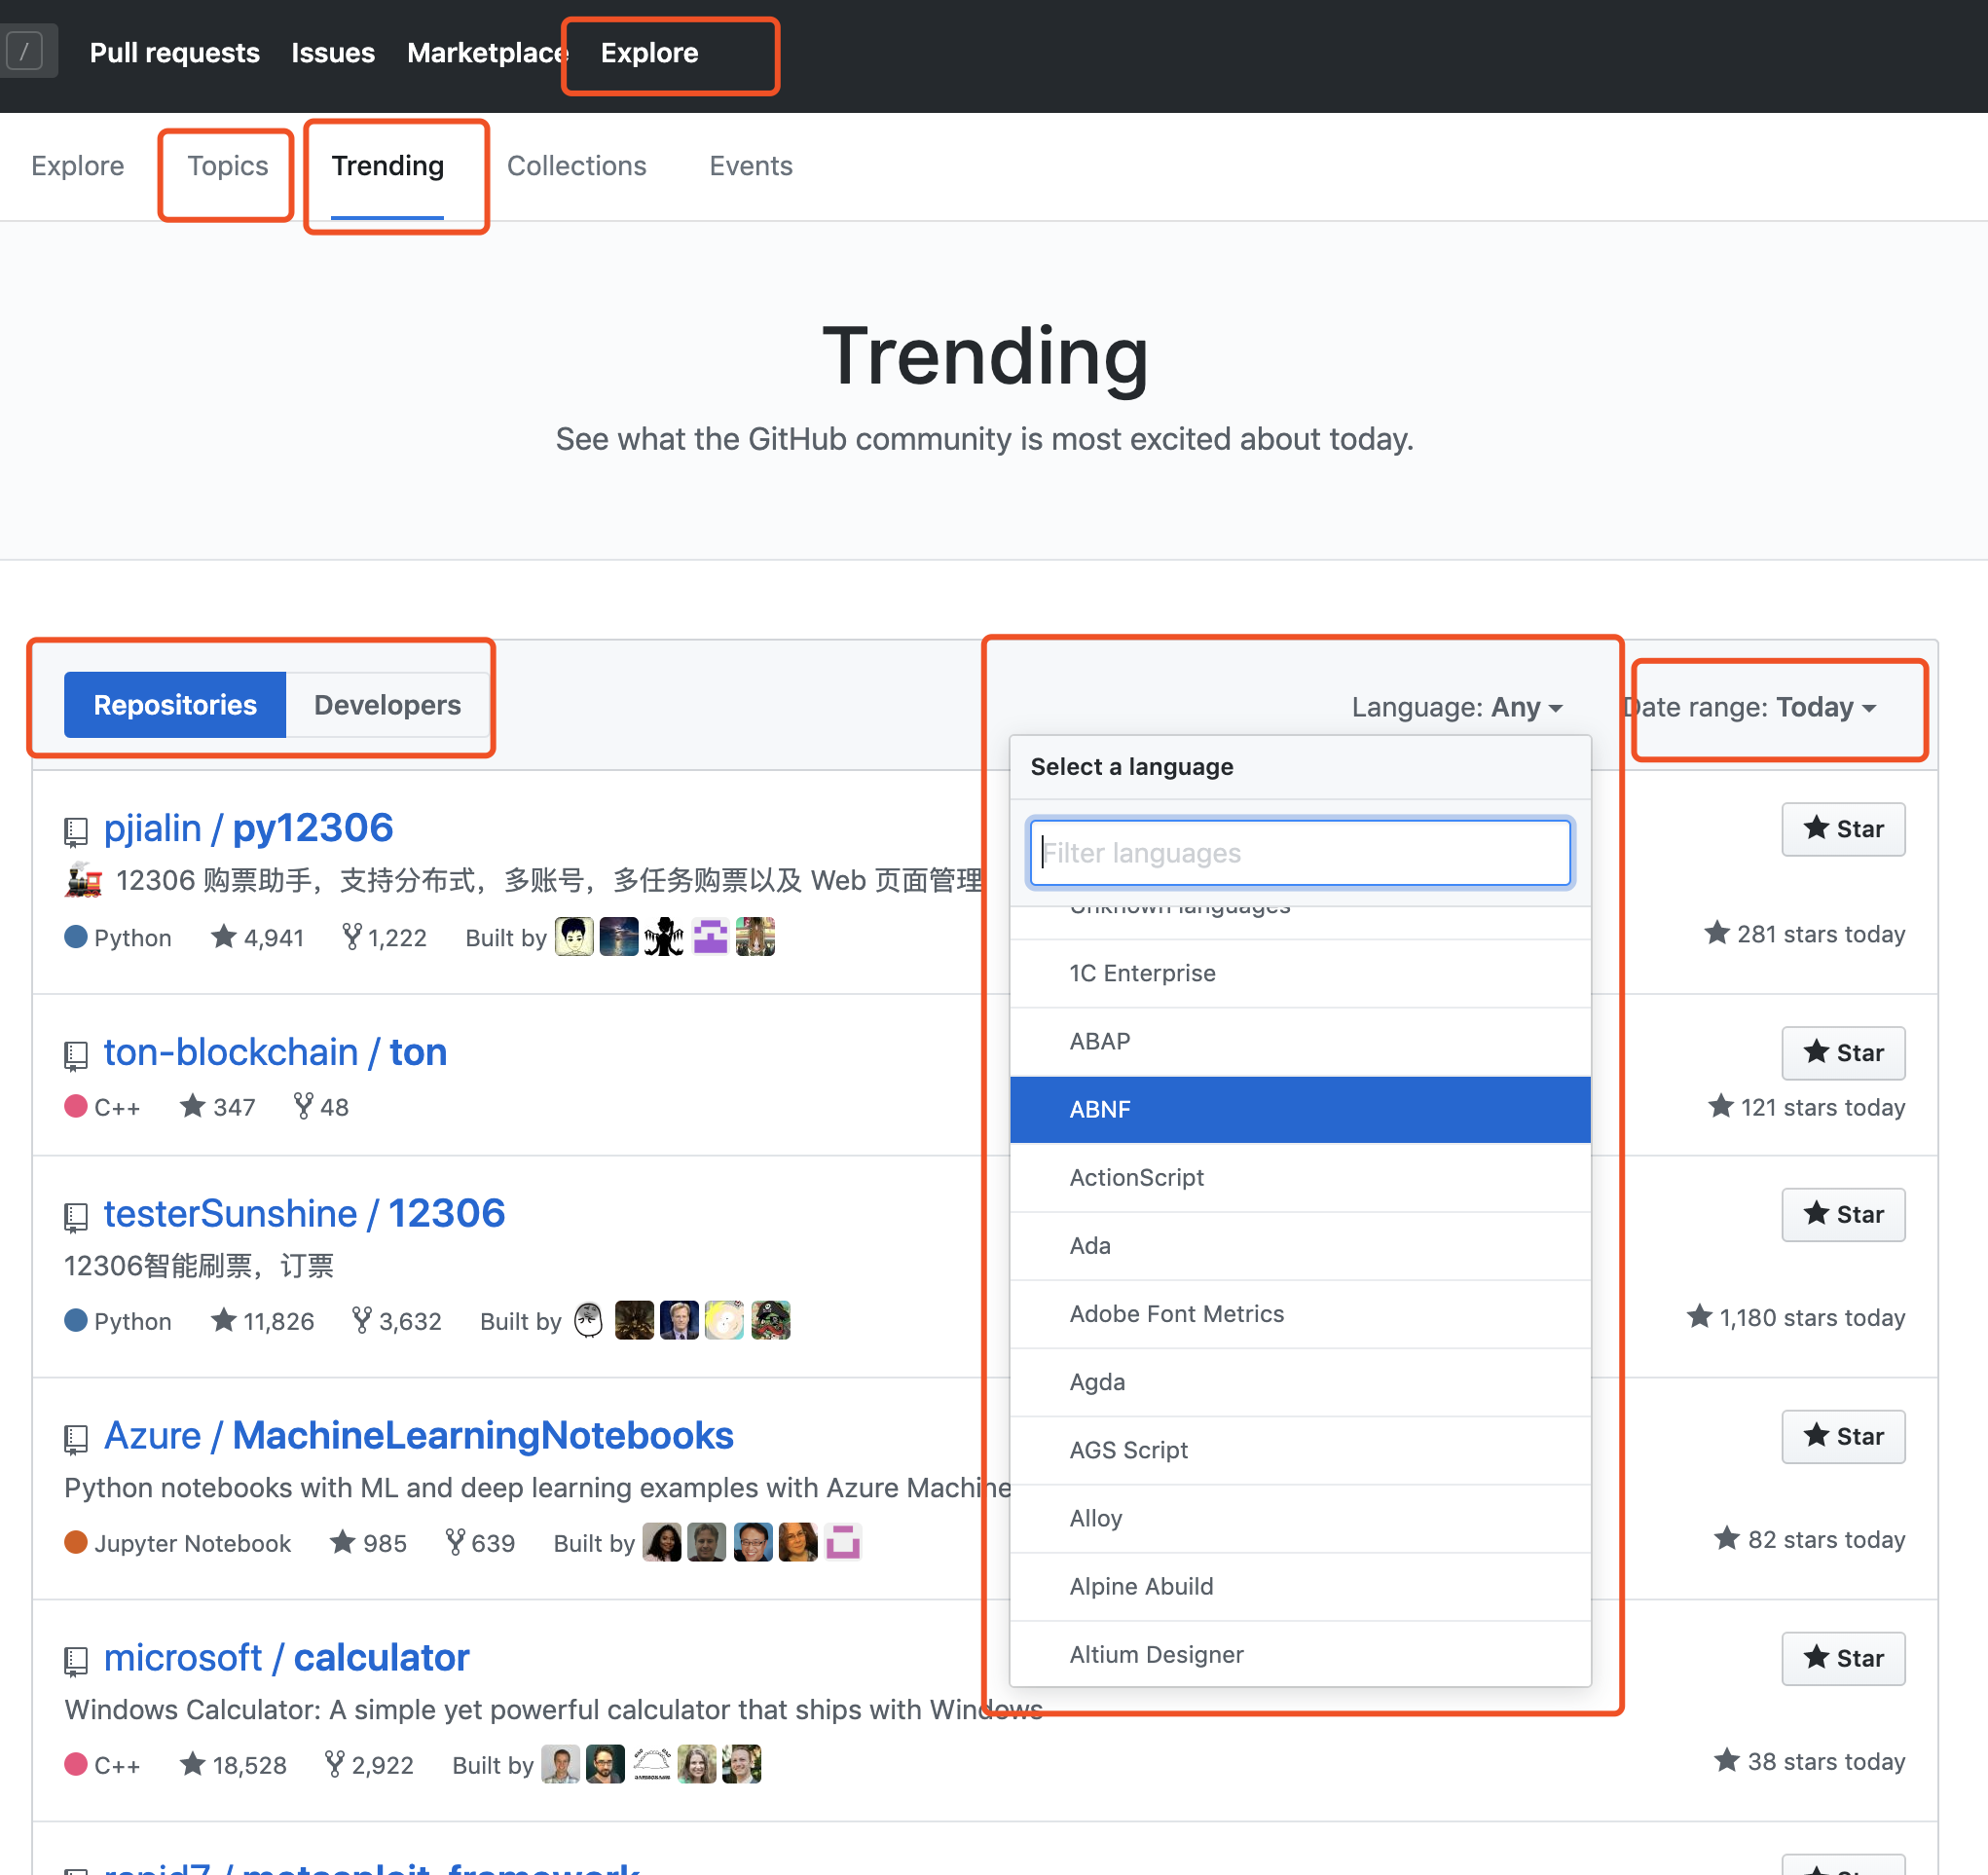This screenshot has height=1875, width=1988.
Task: Click the repo icon beside Azure / MachineLearningNotebooks
Action: [76, 1439]
